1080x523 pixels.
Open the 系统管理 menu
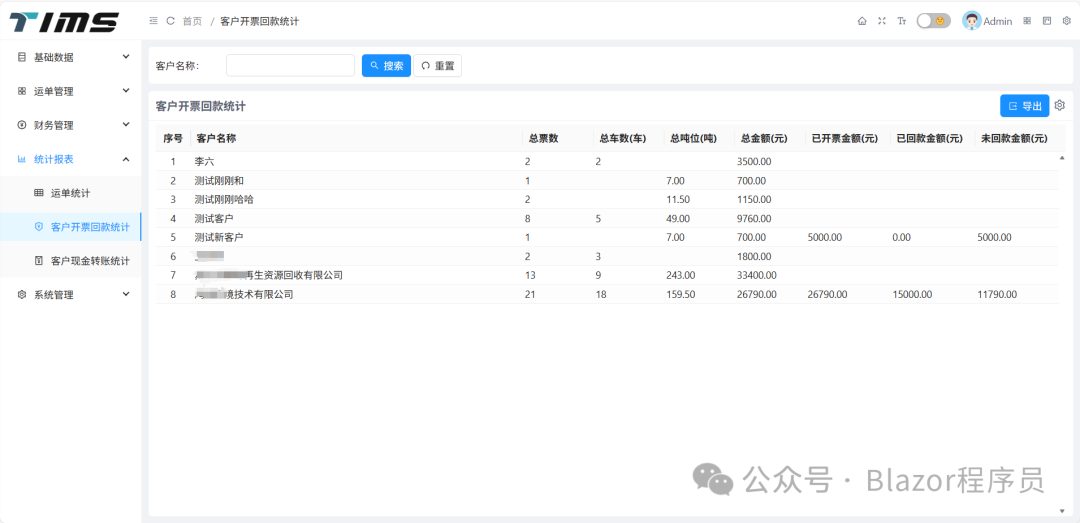(70, 294)
